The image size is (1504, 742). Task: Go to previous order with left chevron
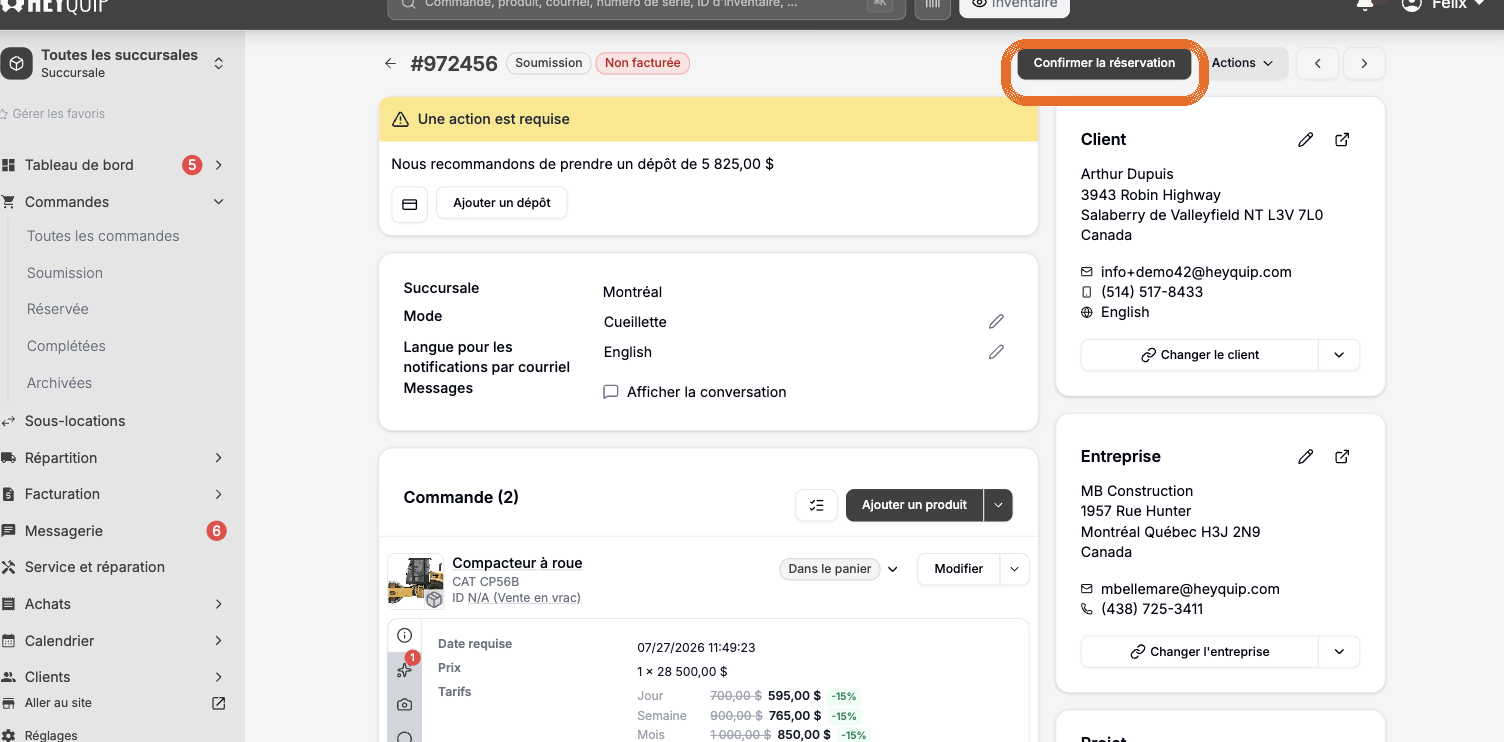click(x=1318, y=63)
